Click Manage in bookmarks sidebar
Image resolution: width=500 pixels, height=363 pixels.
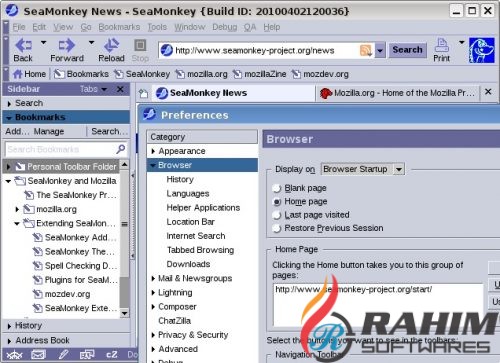[49, 132]
